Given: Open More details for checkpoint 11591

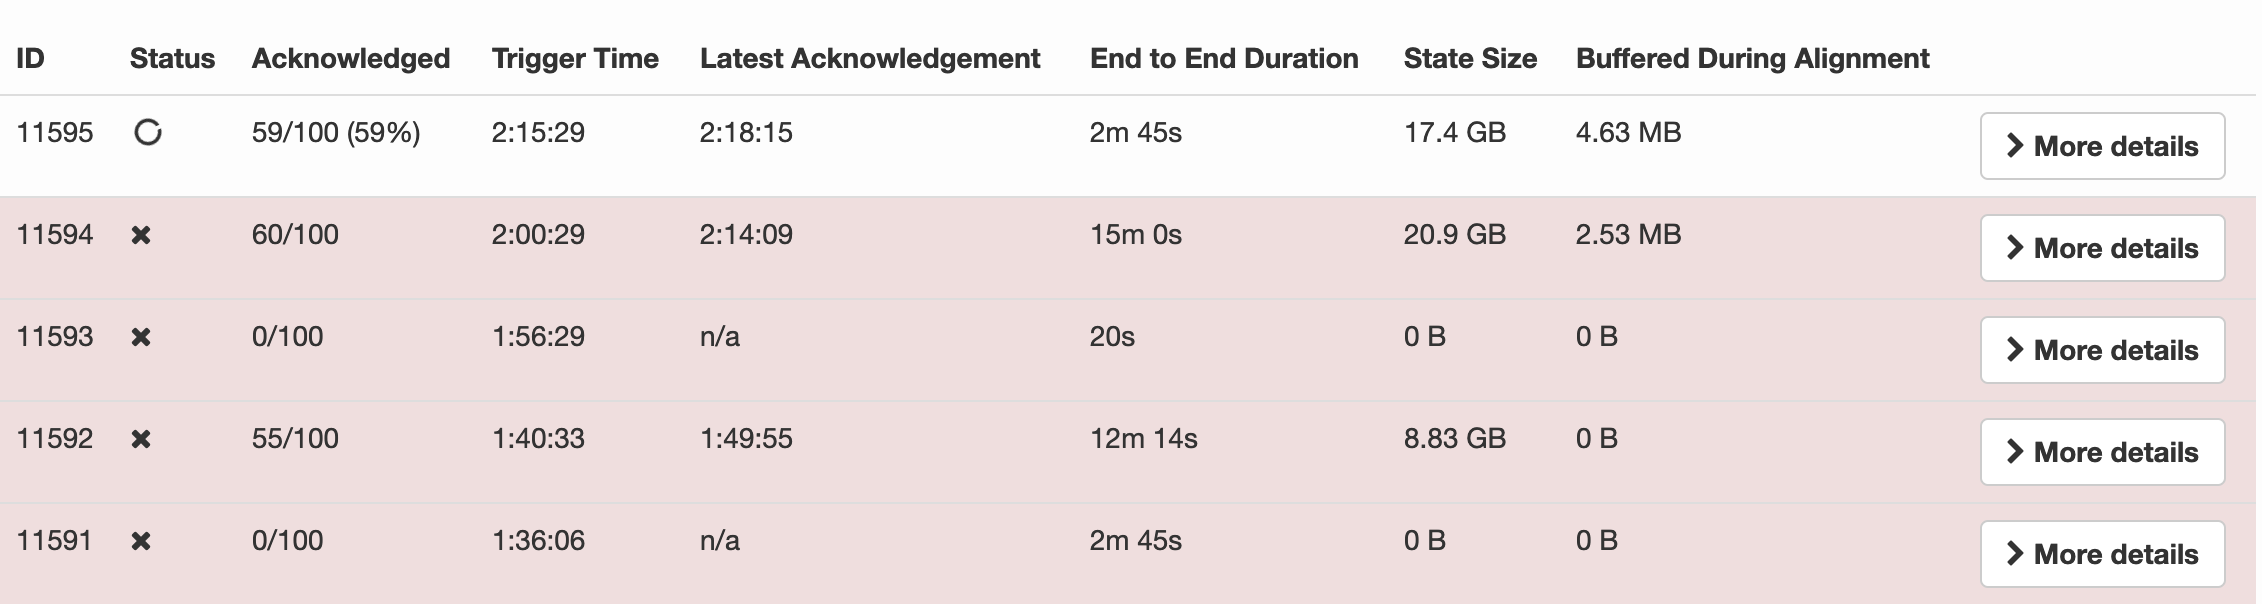Looking at the screenshot, I should (2102, 554).
